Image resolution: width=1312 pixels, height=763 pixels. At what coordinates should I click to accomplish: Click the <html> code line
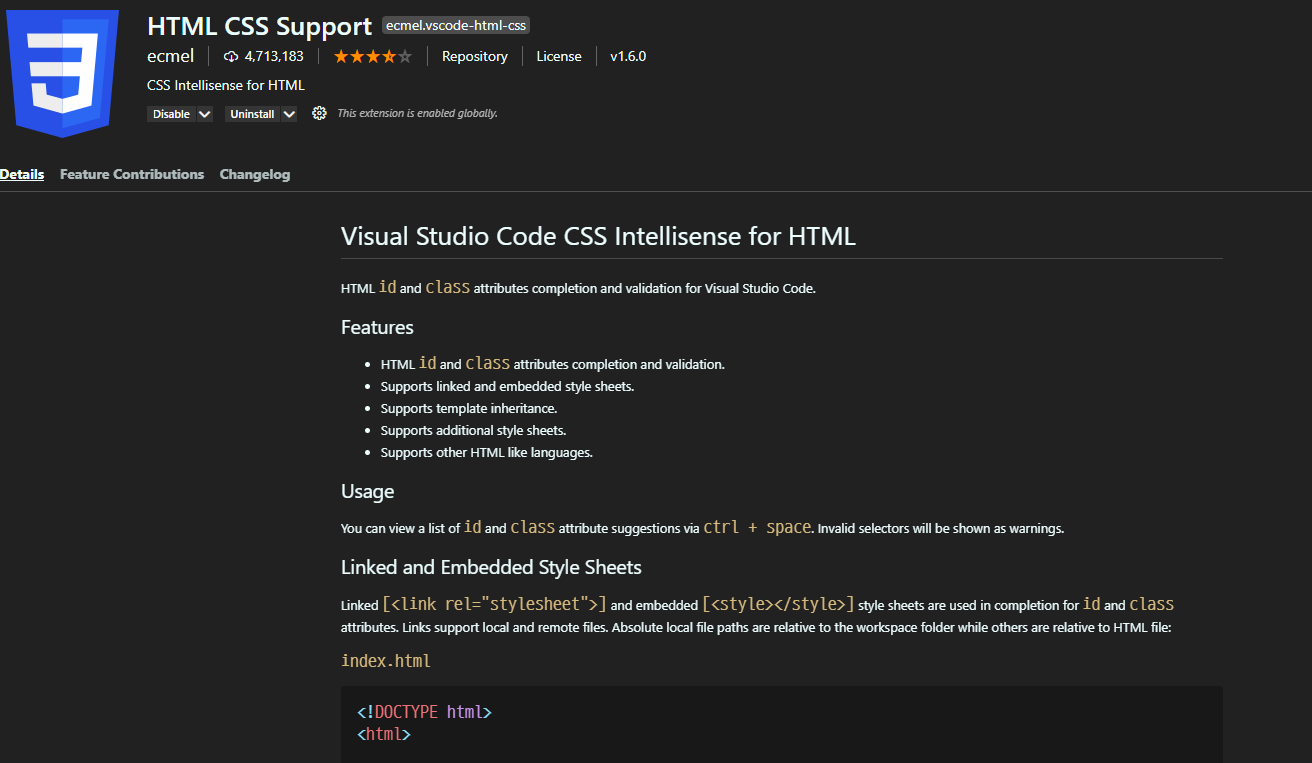point(384,734)
